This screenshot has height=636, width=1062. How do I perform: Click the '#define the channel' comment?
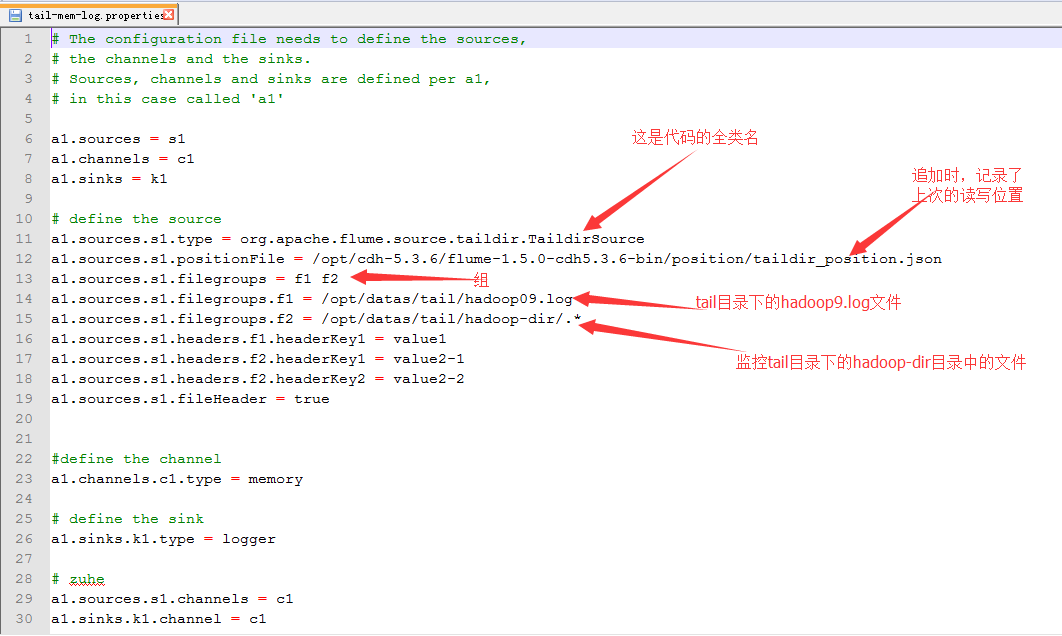coord(136,459)
